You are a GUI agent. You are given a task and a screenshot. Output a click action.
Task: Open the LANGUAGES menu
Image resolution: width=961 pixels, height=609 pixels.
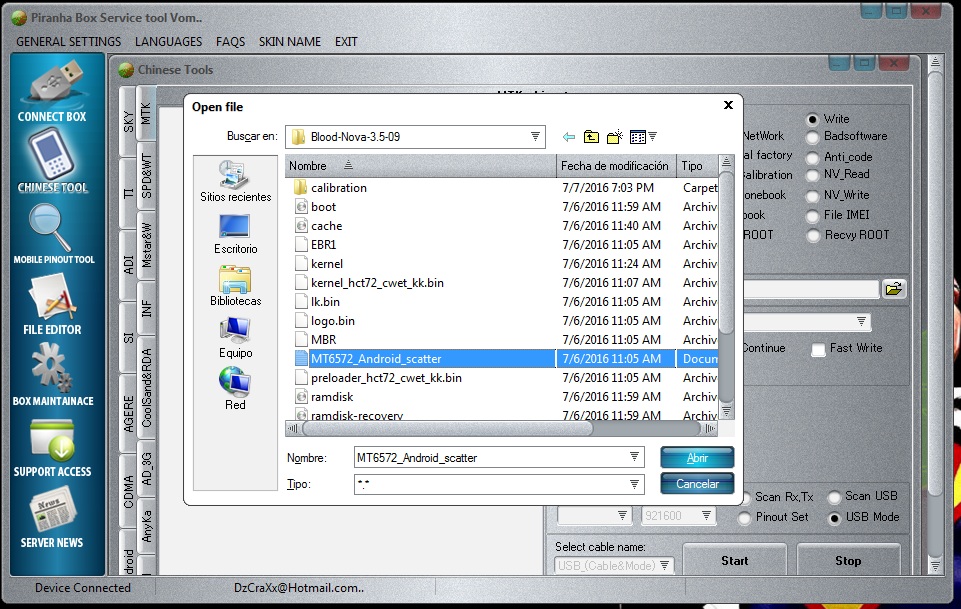pyautogui.click(x=168, y=42)
